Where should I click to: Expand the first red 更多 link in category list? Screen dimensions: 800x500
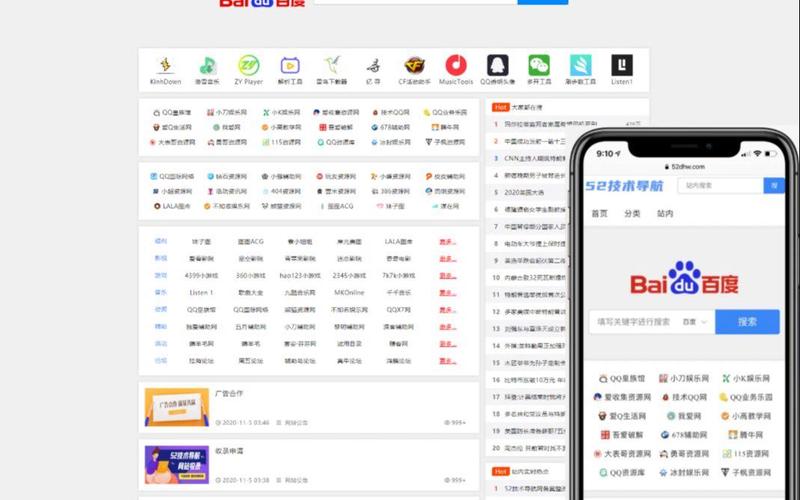coord(448,241)
